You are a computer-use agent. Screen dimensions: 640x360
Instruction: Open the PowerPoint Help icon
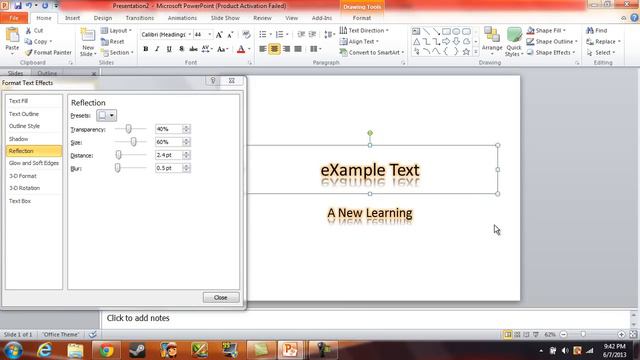point(634,18)
